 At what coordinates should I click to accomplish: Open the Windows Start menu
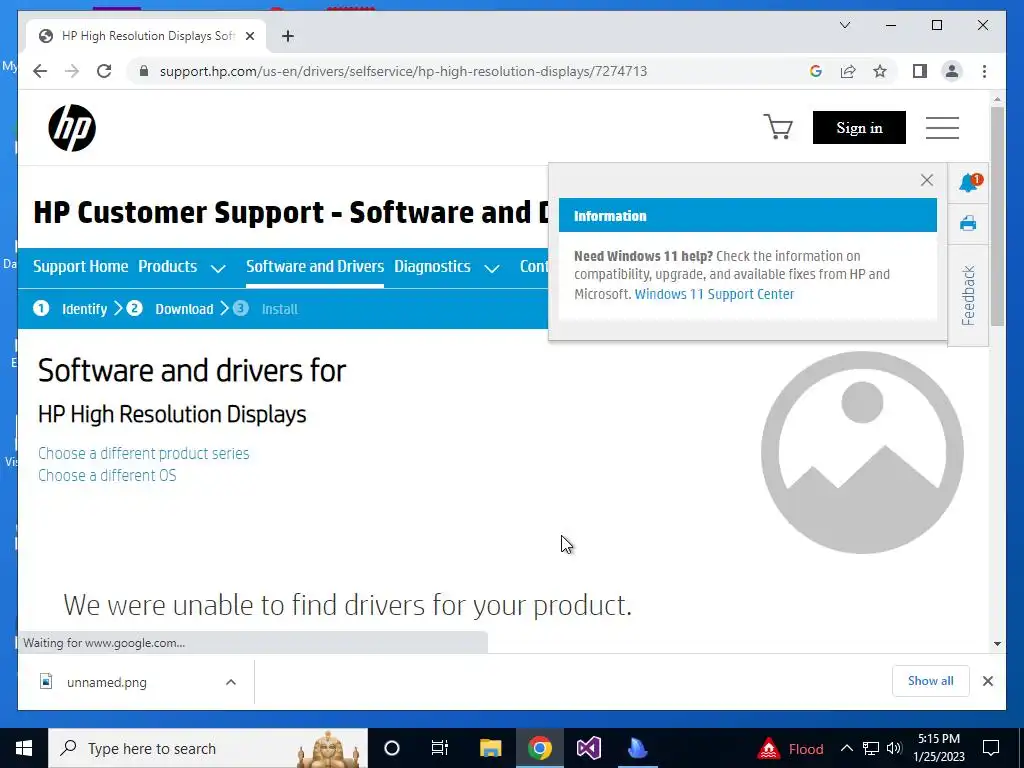pos(24,748)
